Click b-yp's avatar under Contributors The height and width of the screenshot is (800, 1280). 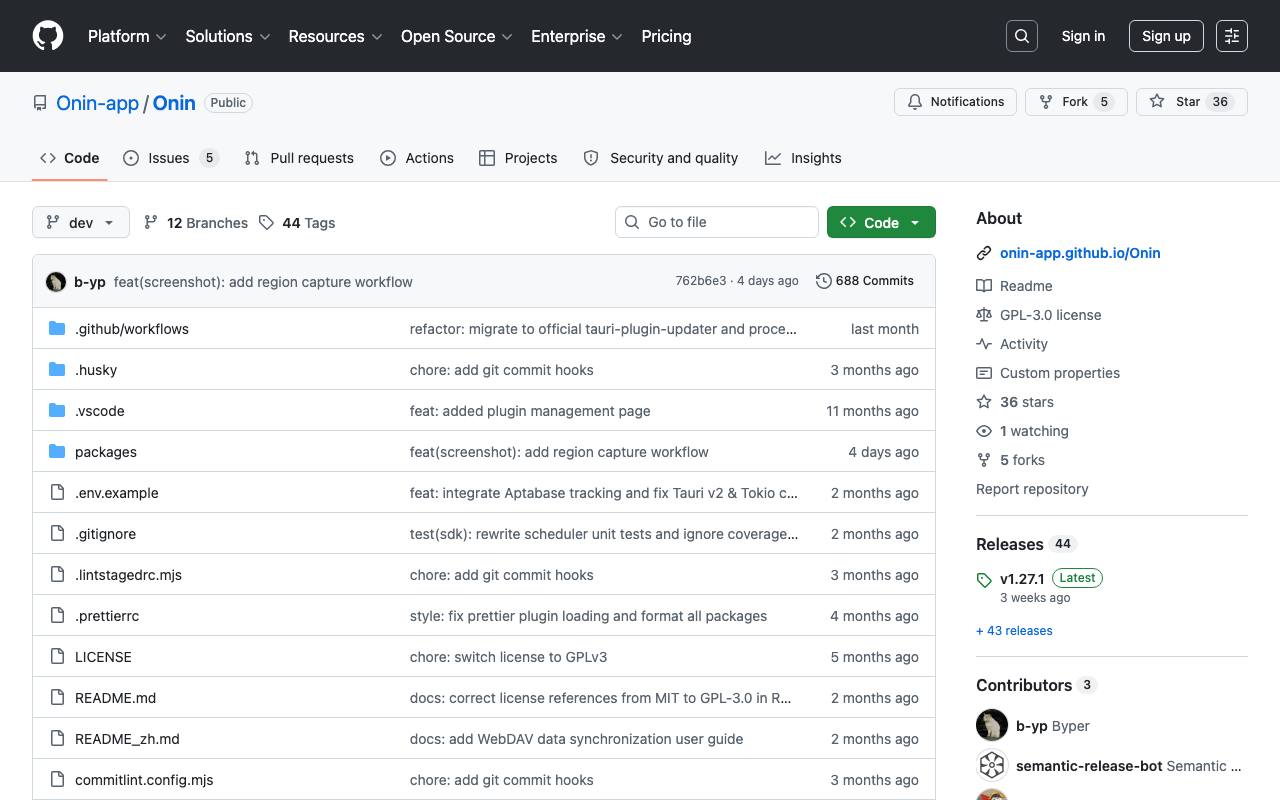pyautogui.click(x=992, y=726)
